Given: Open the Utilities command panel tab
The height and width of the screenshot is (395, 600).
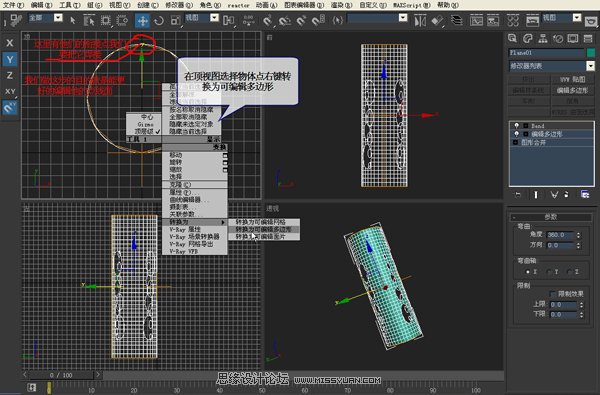Looking at the screenshot, I should 588,38.
